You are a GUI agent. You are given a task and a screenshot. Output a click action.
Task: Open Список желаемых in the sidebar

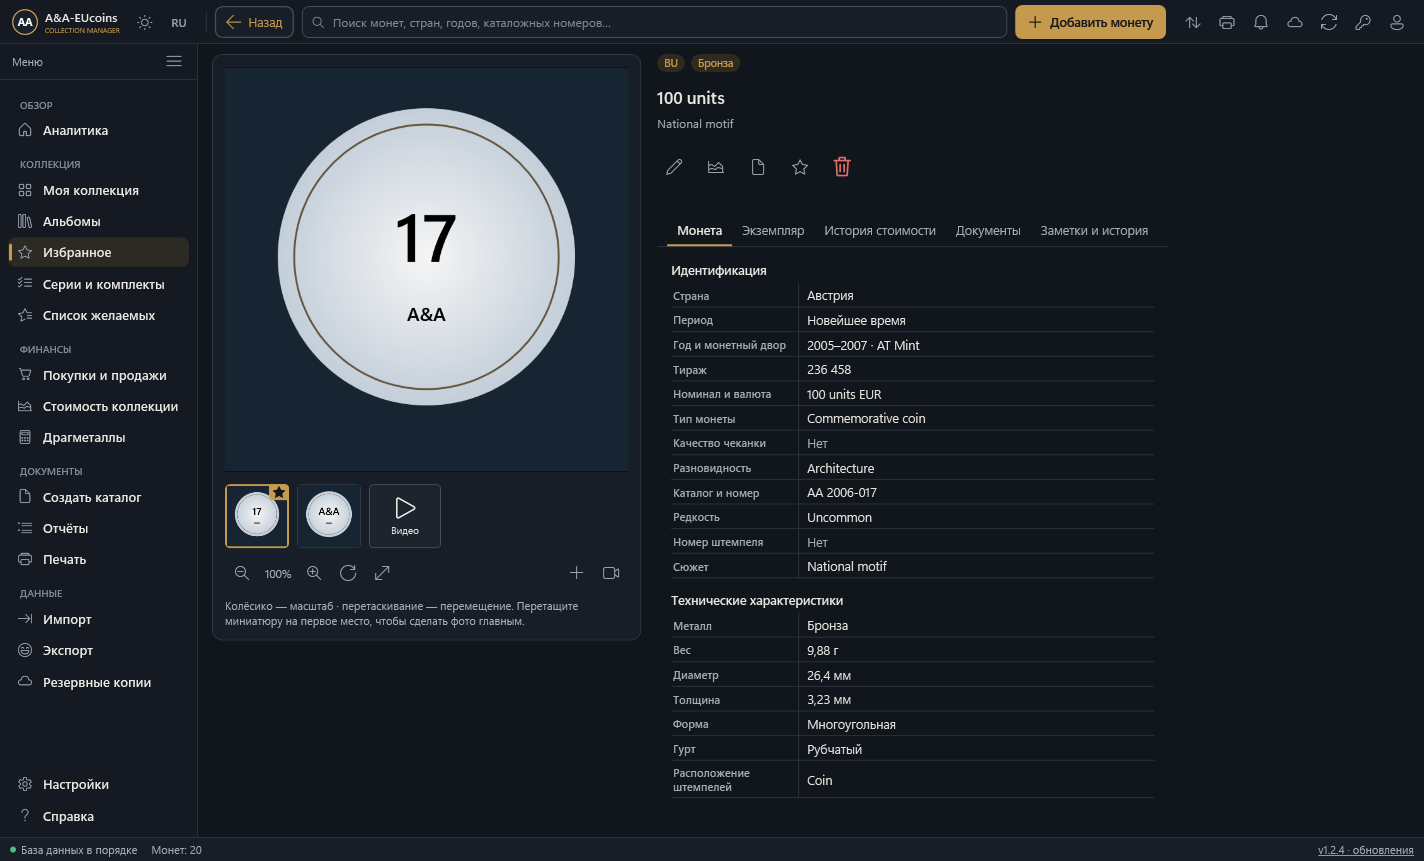pyautogui.click(x=98, y=315)
